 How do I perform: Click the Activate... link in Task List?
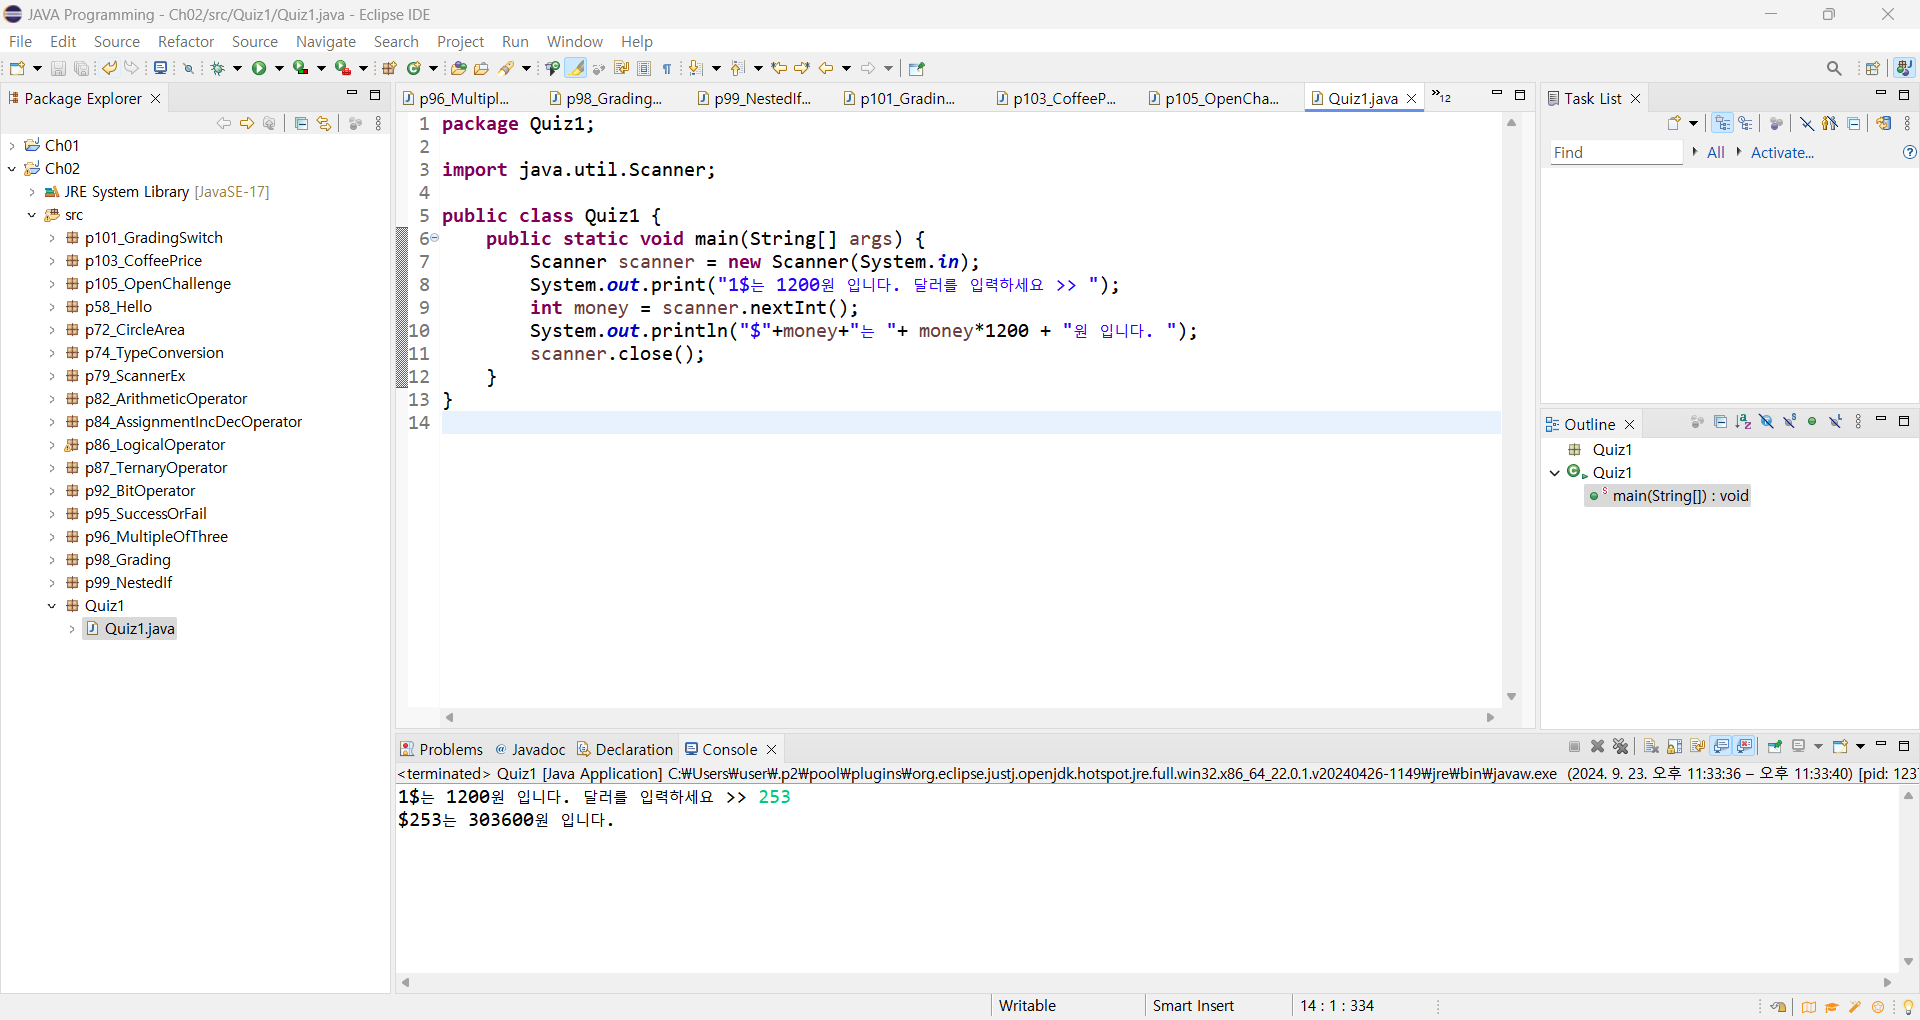tap(1782, 152)
